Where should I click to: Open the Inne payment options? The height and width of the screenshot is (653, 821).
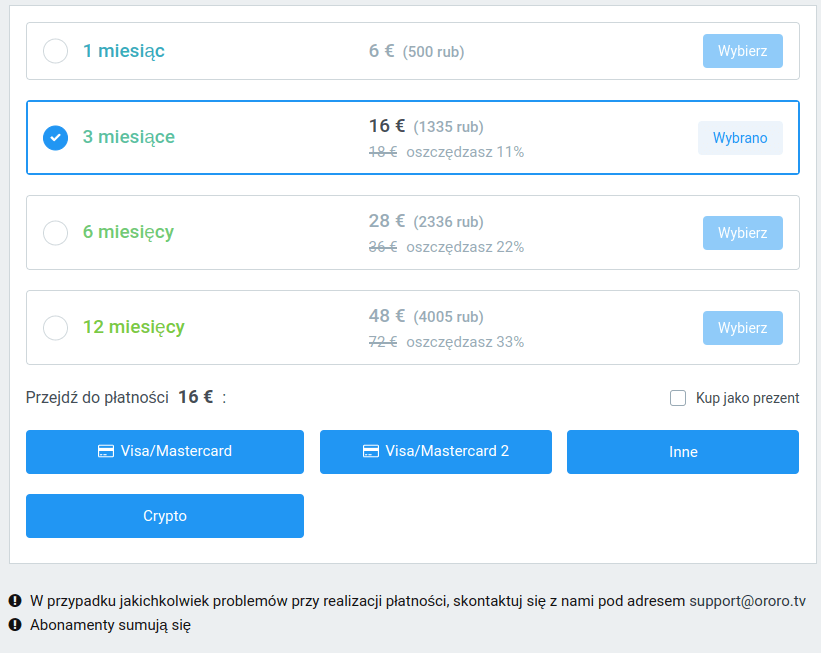pyautogui.click(x=683, y=451)
